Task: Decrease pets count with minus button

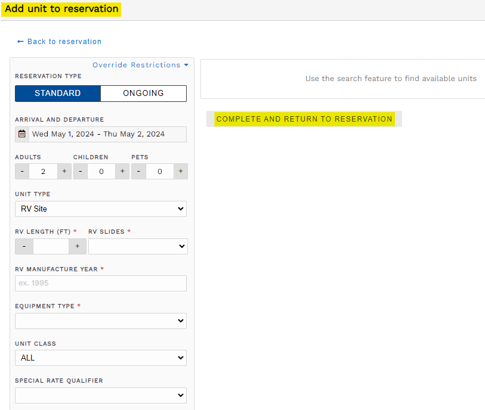Action: [138, 171]
